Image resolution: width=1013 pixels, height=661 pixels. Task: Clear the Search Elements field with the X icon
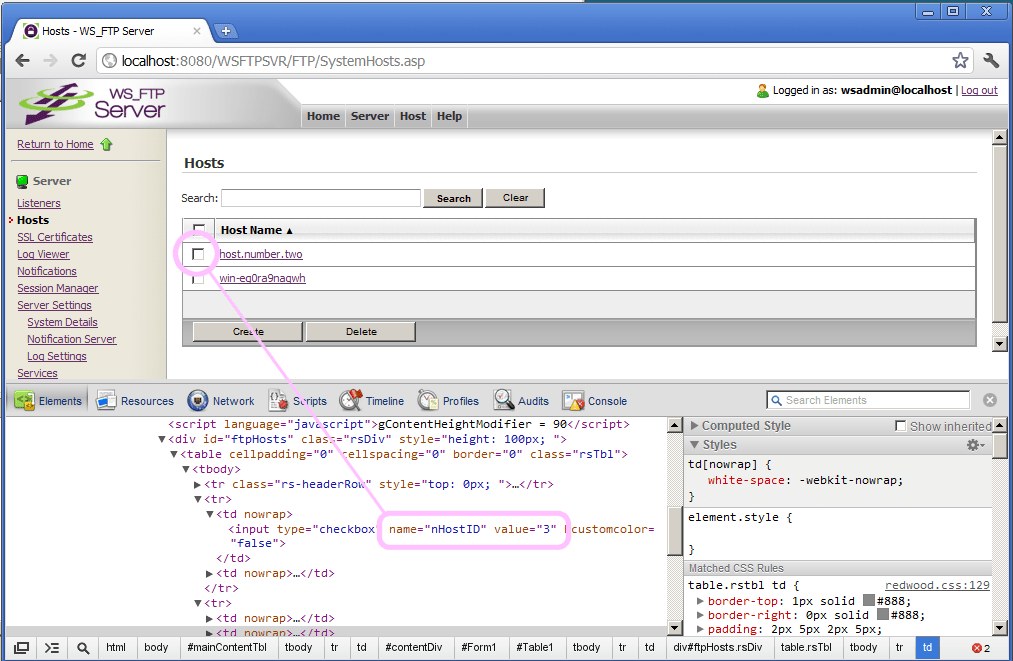(990, 400)
